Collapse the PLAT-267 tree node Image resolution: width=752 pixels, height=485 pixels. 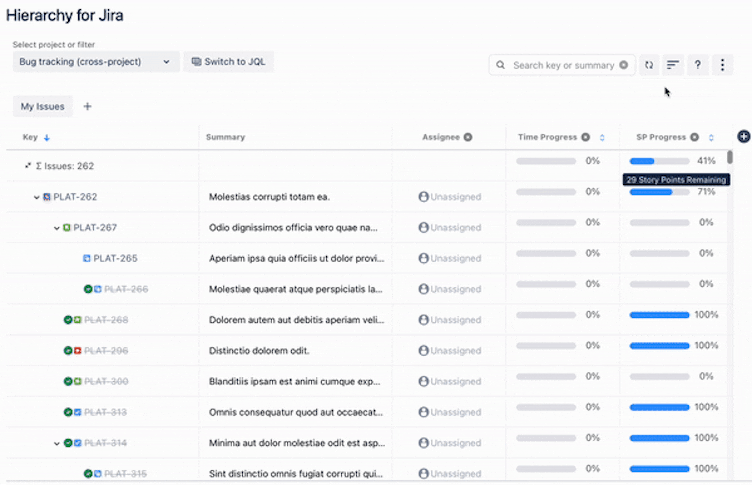point(57,228)
